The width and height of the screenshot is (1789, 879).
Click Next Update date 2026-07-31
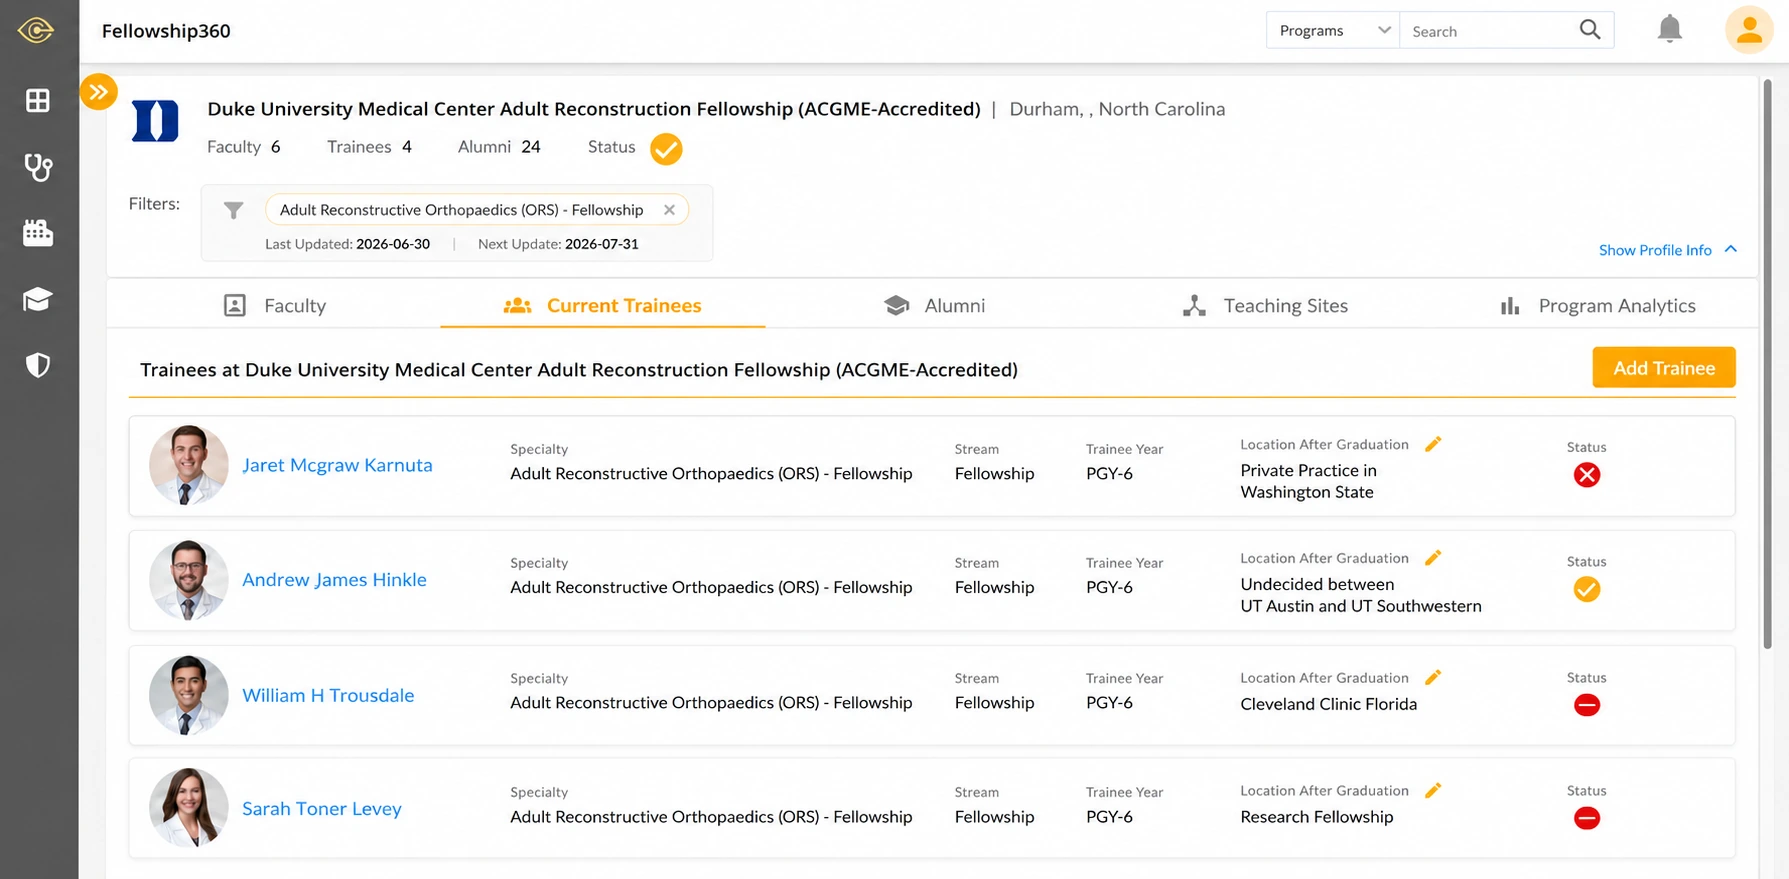pyautogui.click(x=602, y=244)
